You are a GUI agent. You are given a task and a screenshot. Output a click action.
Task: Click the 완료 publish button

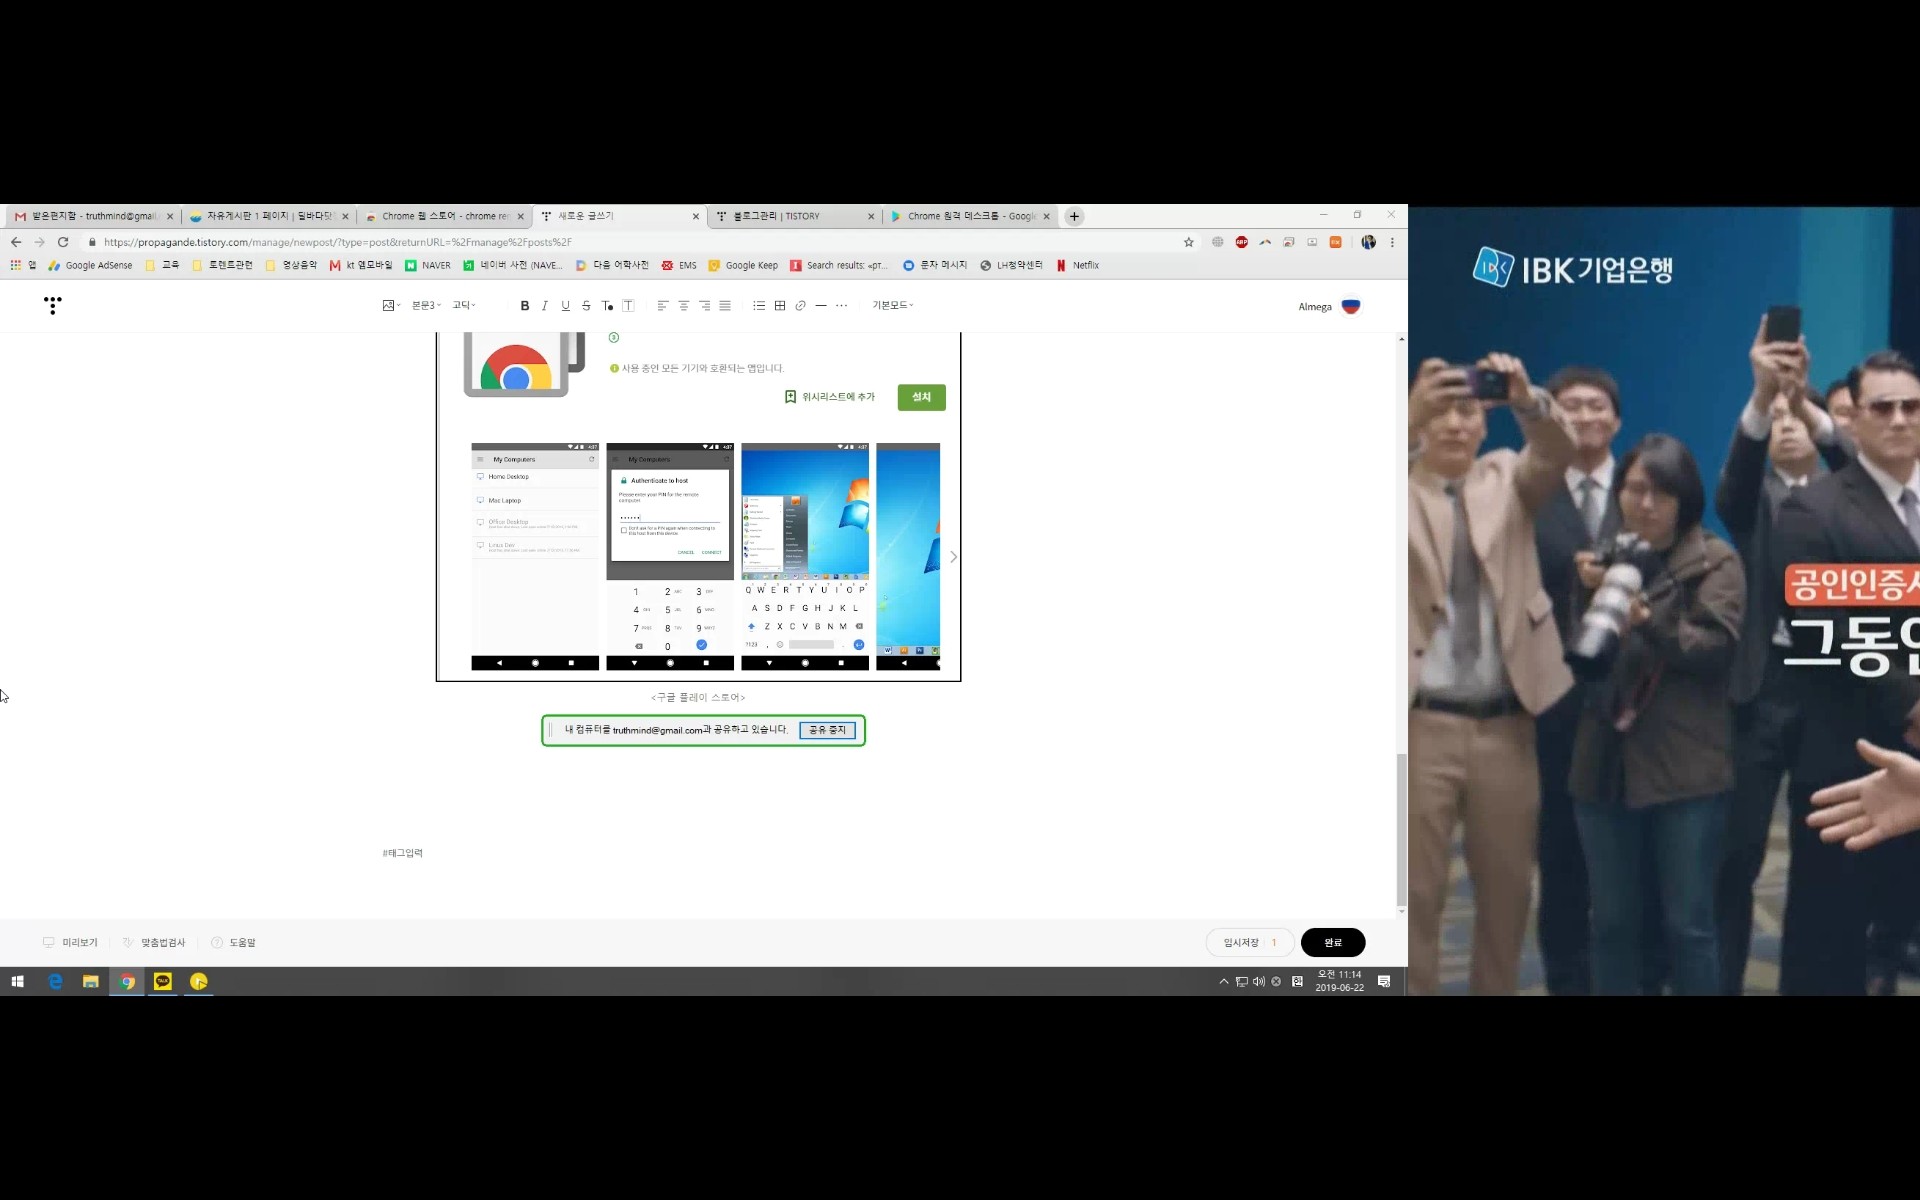coord(1332,943)
